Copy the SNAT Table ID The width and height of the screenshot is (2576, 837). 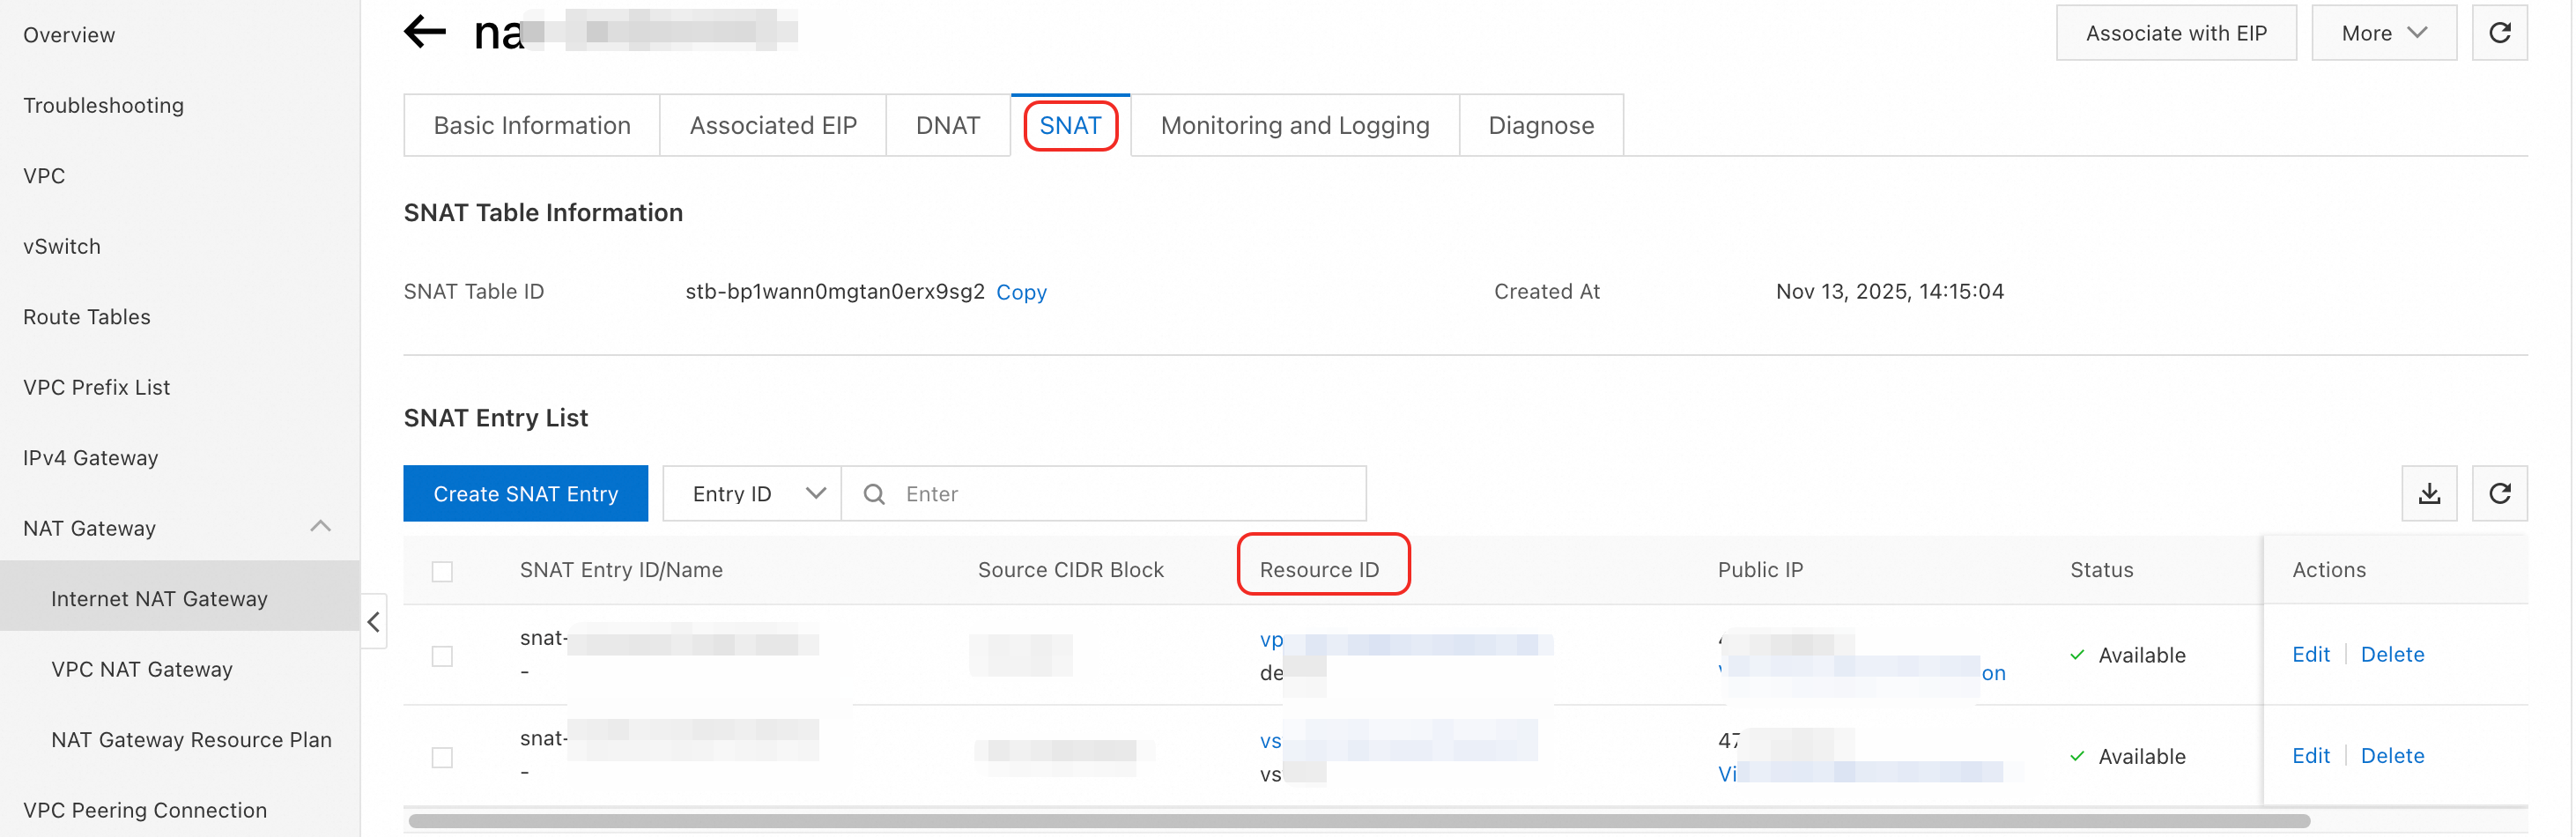point(1021,292)
